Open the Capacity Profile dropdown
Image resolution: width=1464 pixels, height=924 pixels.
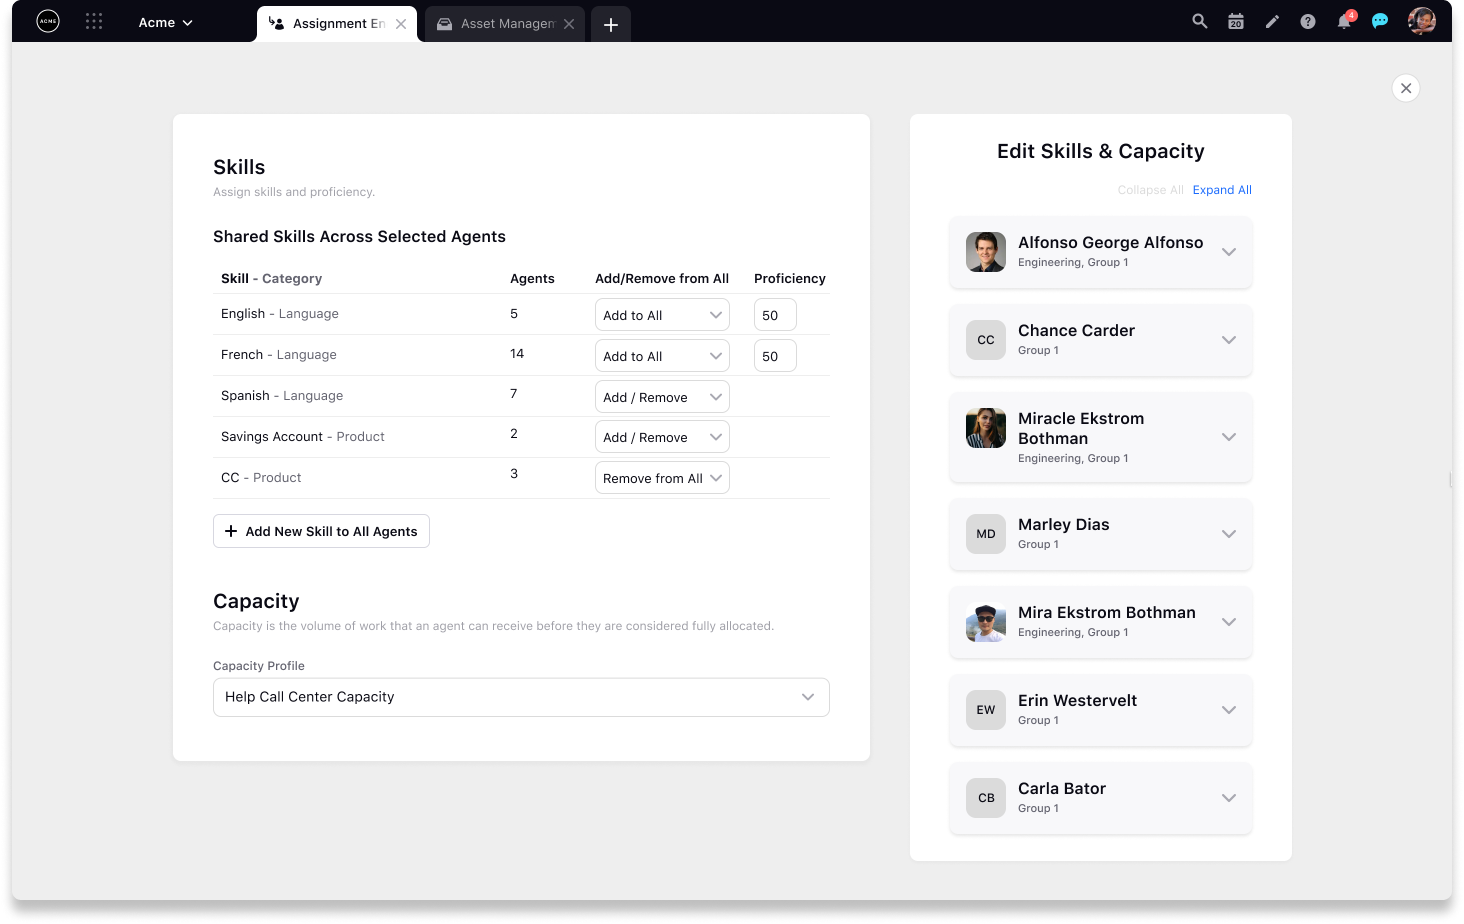click(x=521, y=697)
